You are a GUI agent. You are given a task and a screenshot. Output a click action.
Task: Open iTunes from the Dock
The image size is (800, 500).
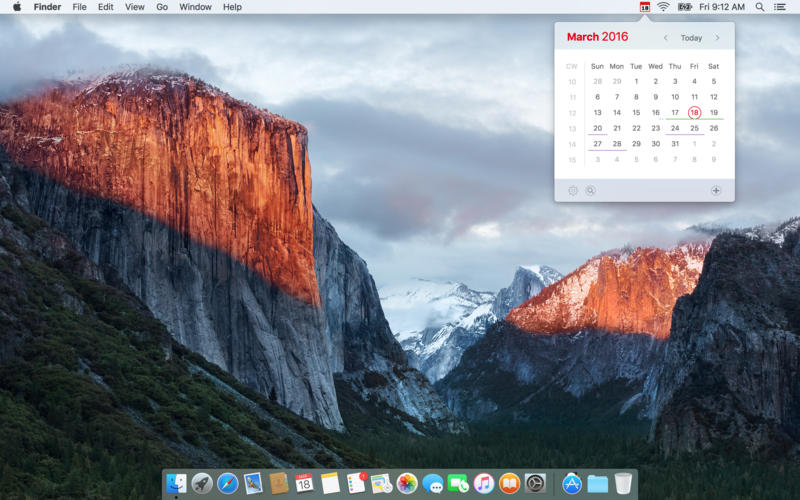(x=484, y=483)
